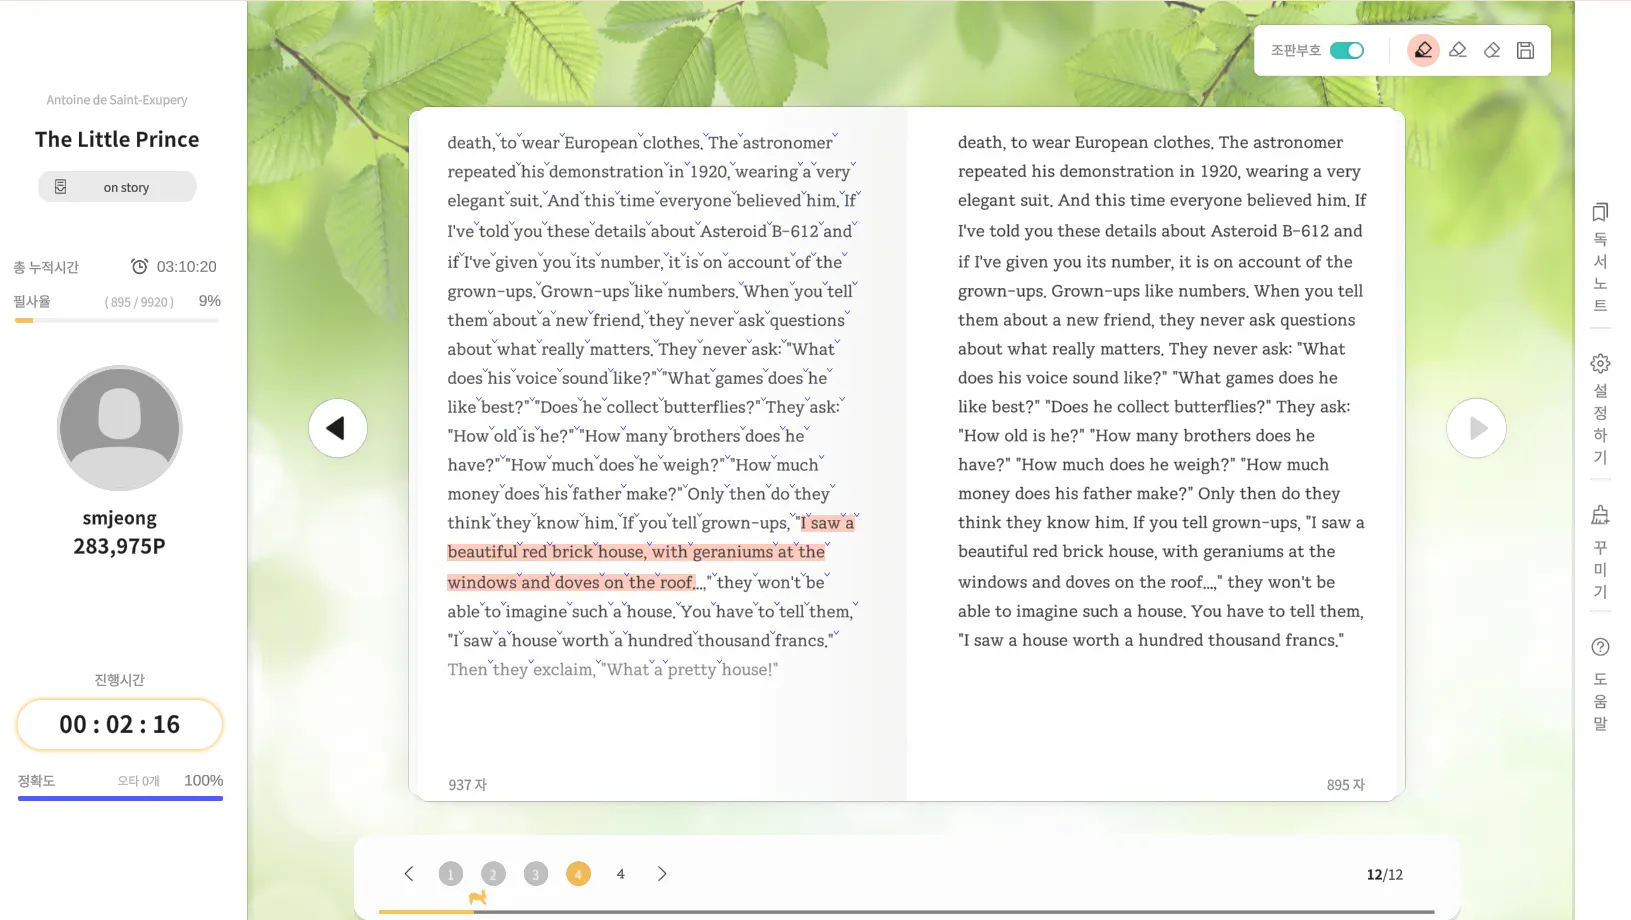1631x920 pixels.
Task: Open the 독서노트 reading note panel
Action: [1600, 257]
